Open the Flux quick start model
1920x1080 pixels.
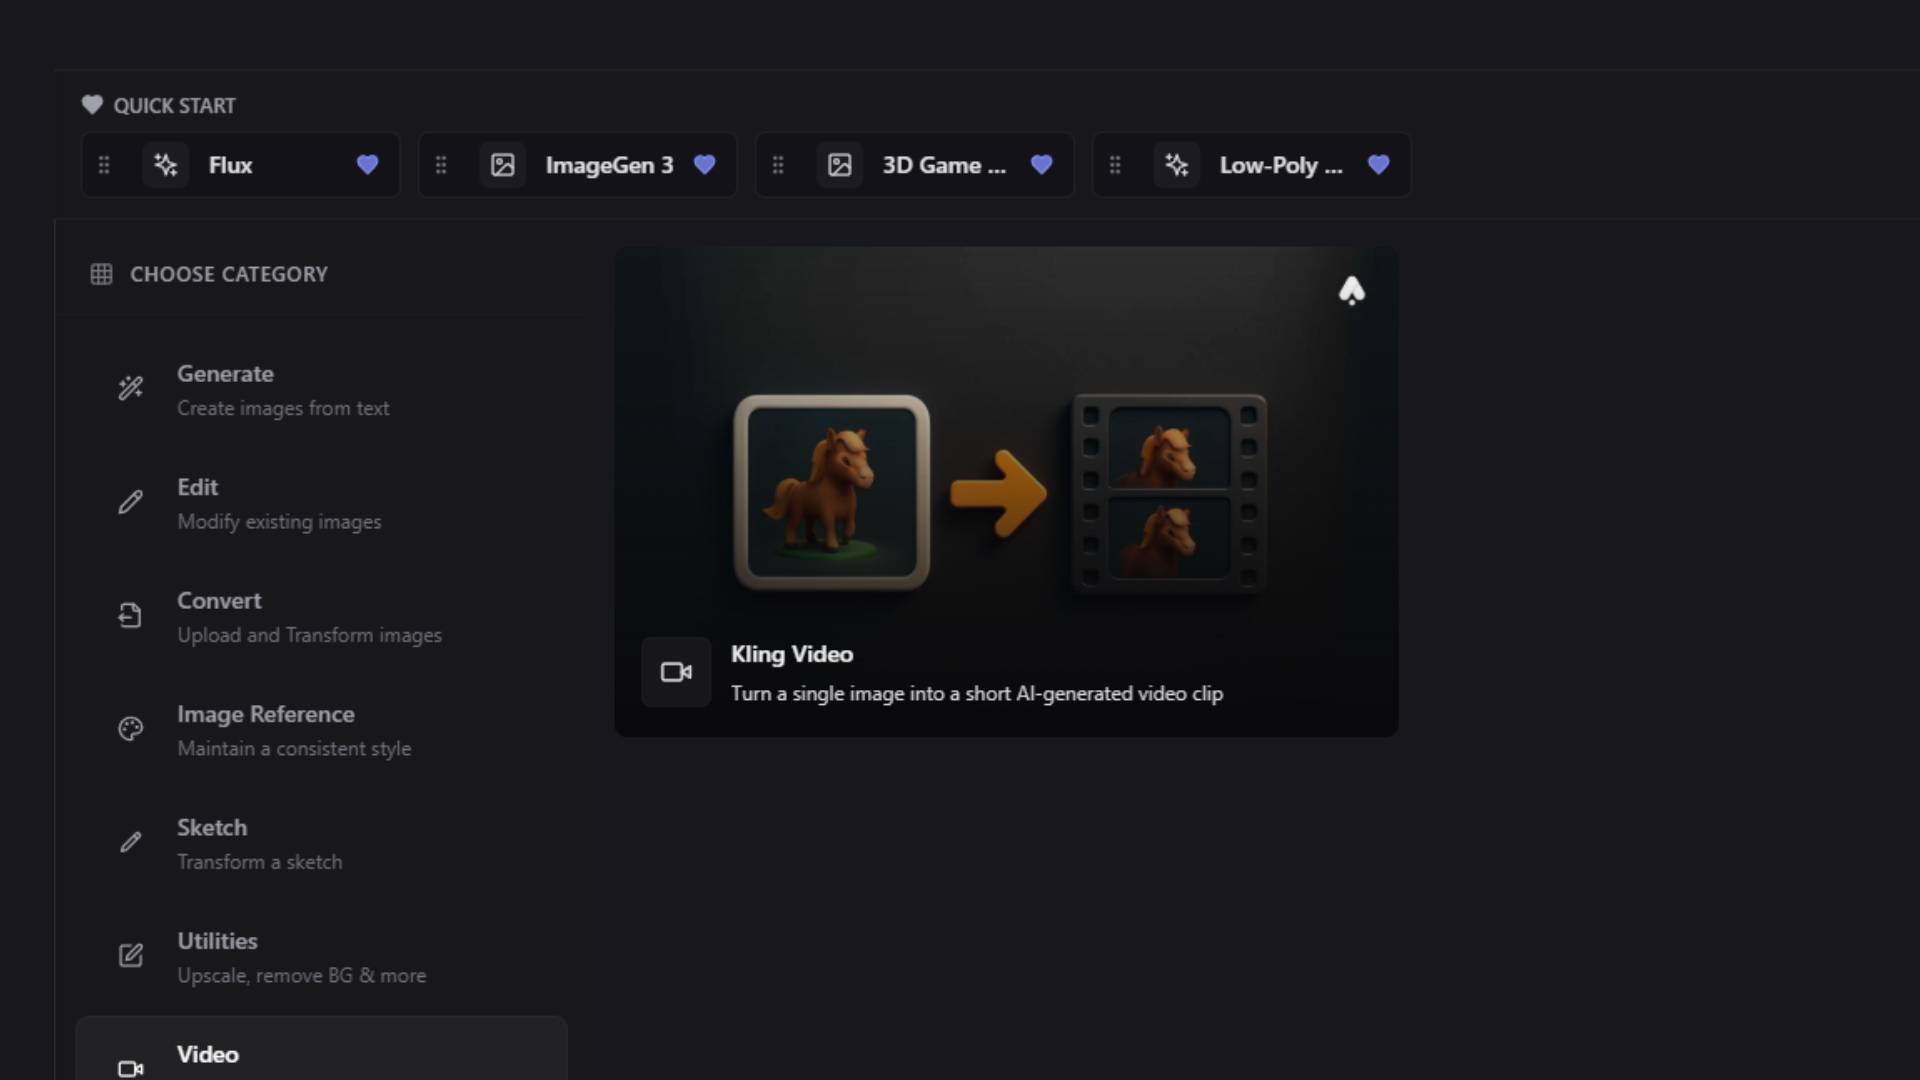click(x=240, y=165)
